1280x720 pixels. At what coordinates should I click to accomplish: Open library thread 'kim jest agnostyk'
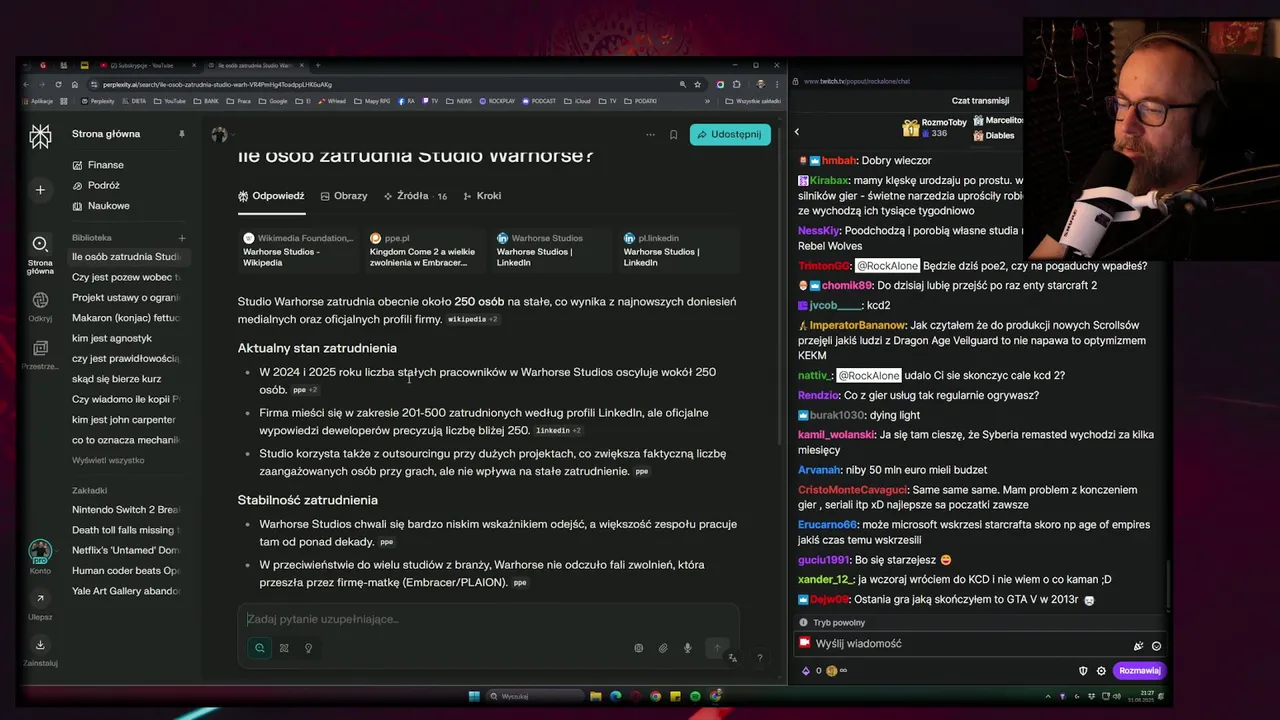[112, 338]
